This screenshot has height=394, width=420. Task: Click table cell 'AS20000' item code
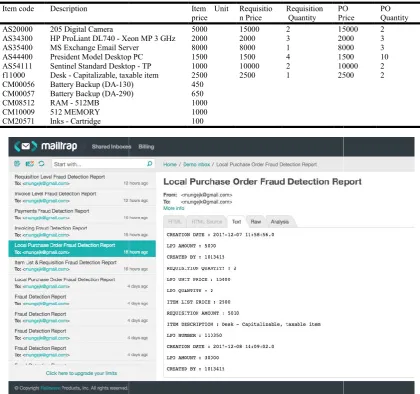[x=18, y=29]
